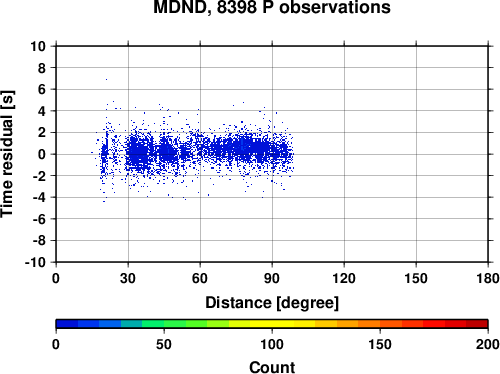Pick the dark blue colorbar segment at zero
The width and height of the screenshot is (500, 374).
pyautogui.click(x=67, y=324)
